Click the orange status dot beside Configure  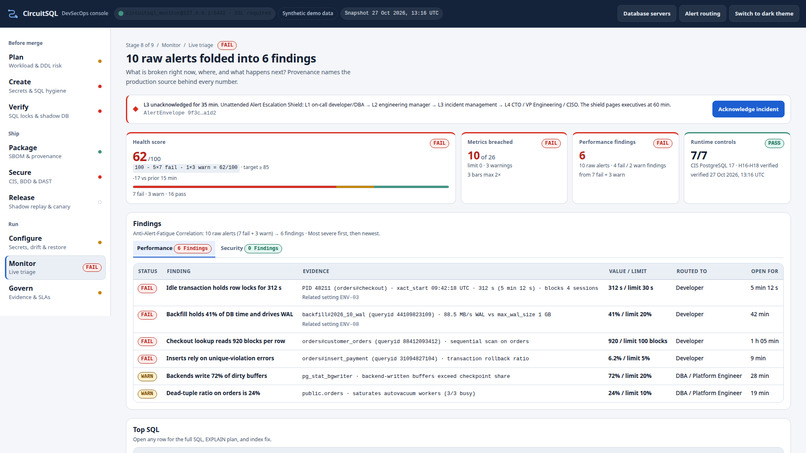point(100,242)
